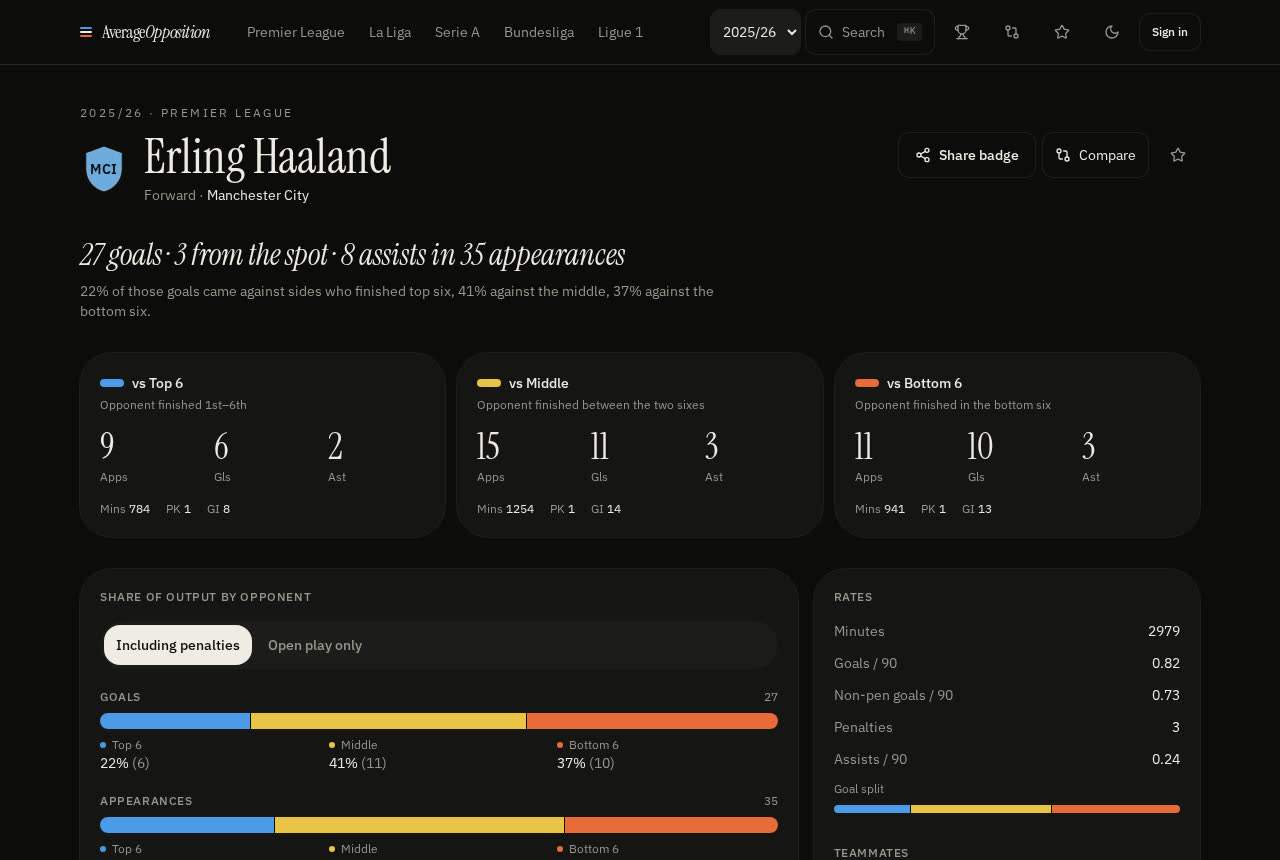The image size is (1280, 860).
Task: Click the 'Mins 784' stat on the Top 6 card
Action: [x=125, y=509]
